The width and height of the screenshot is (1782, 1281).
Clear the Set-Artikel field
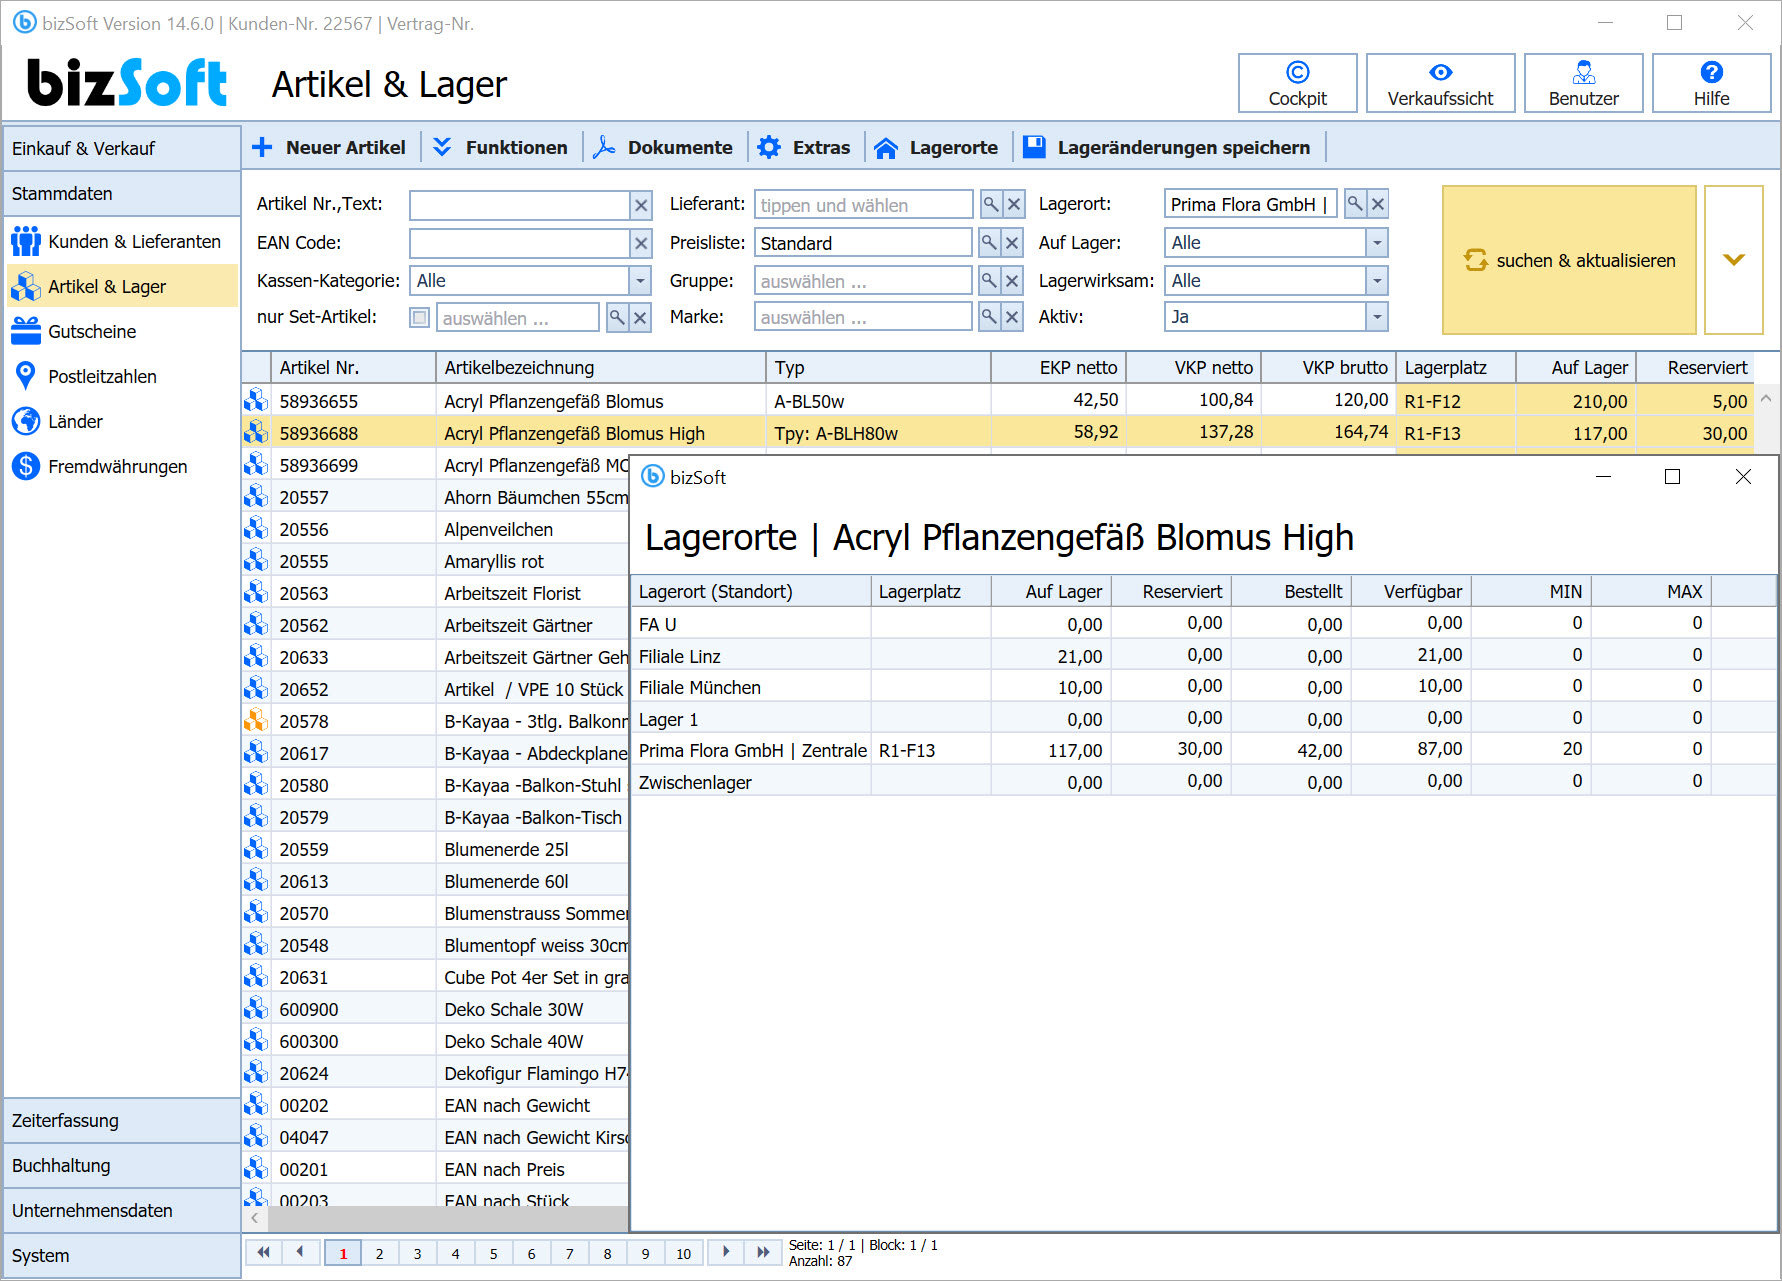pyautogui.click(x=641, y=318)
